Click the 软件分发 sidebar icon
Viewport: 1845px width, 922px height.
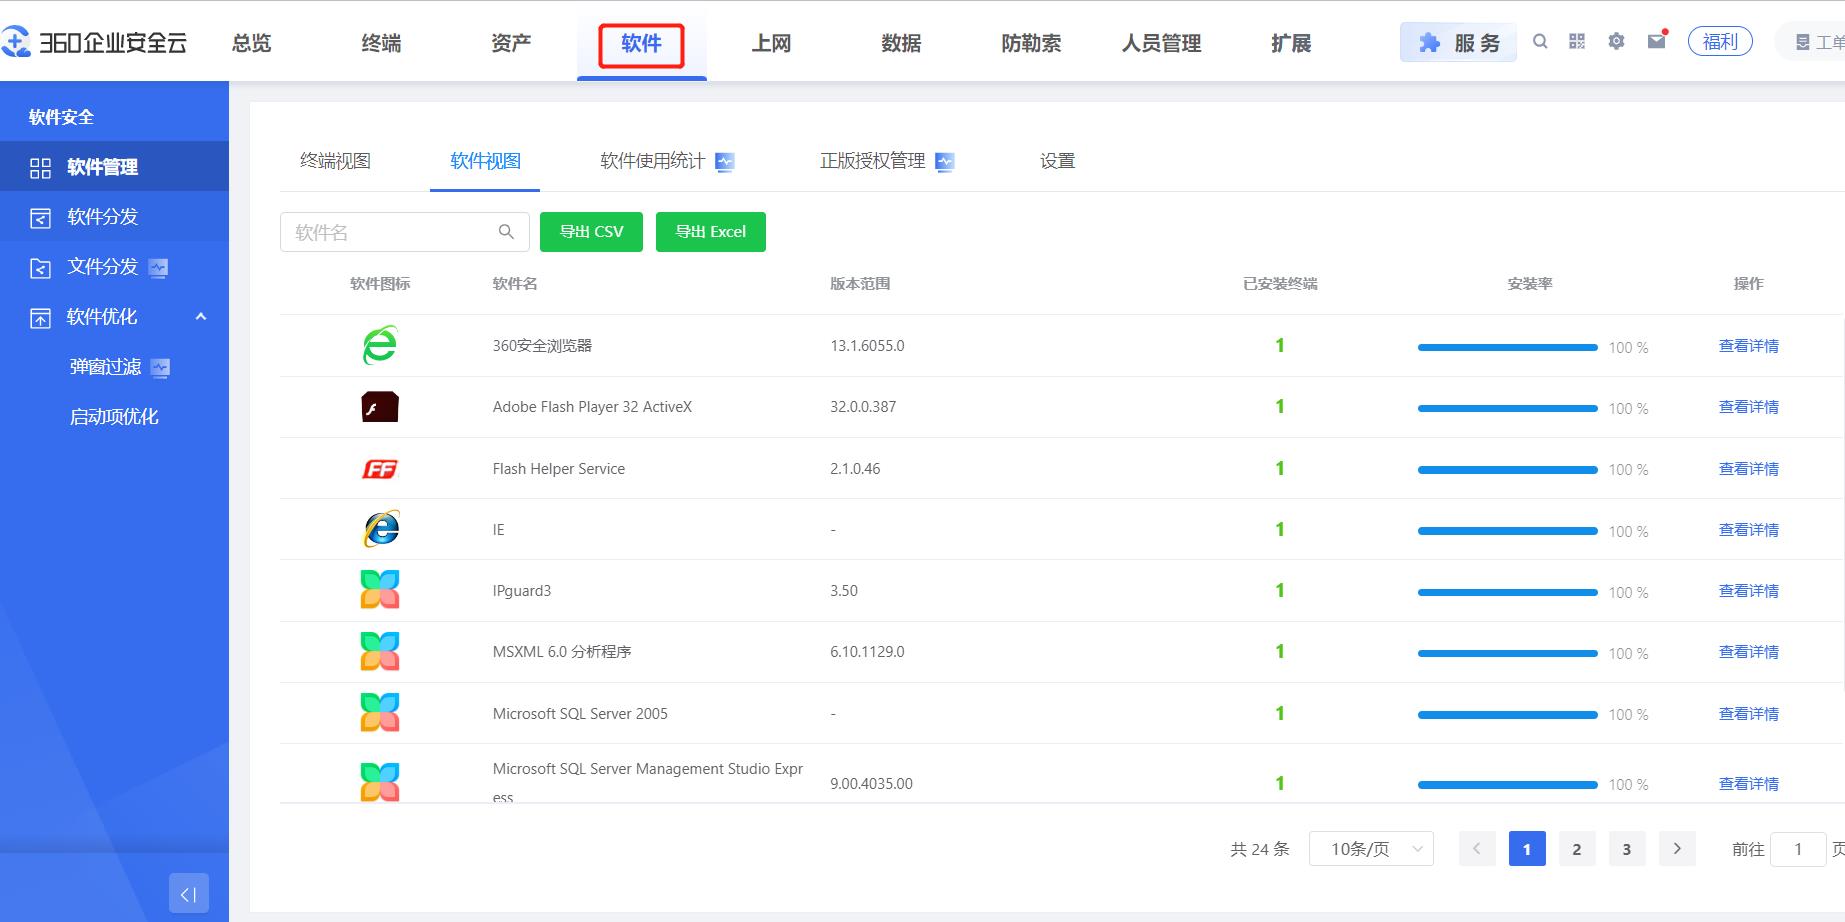pos(40,218)
